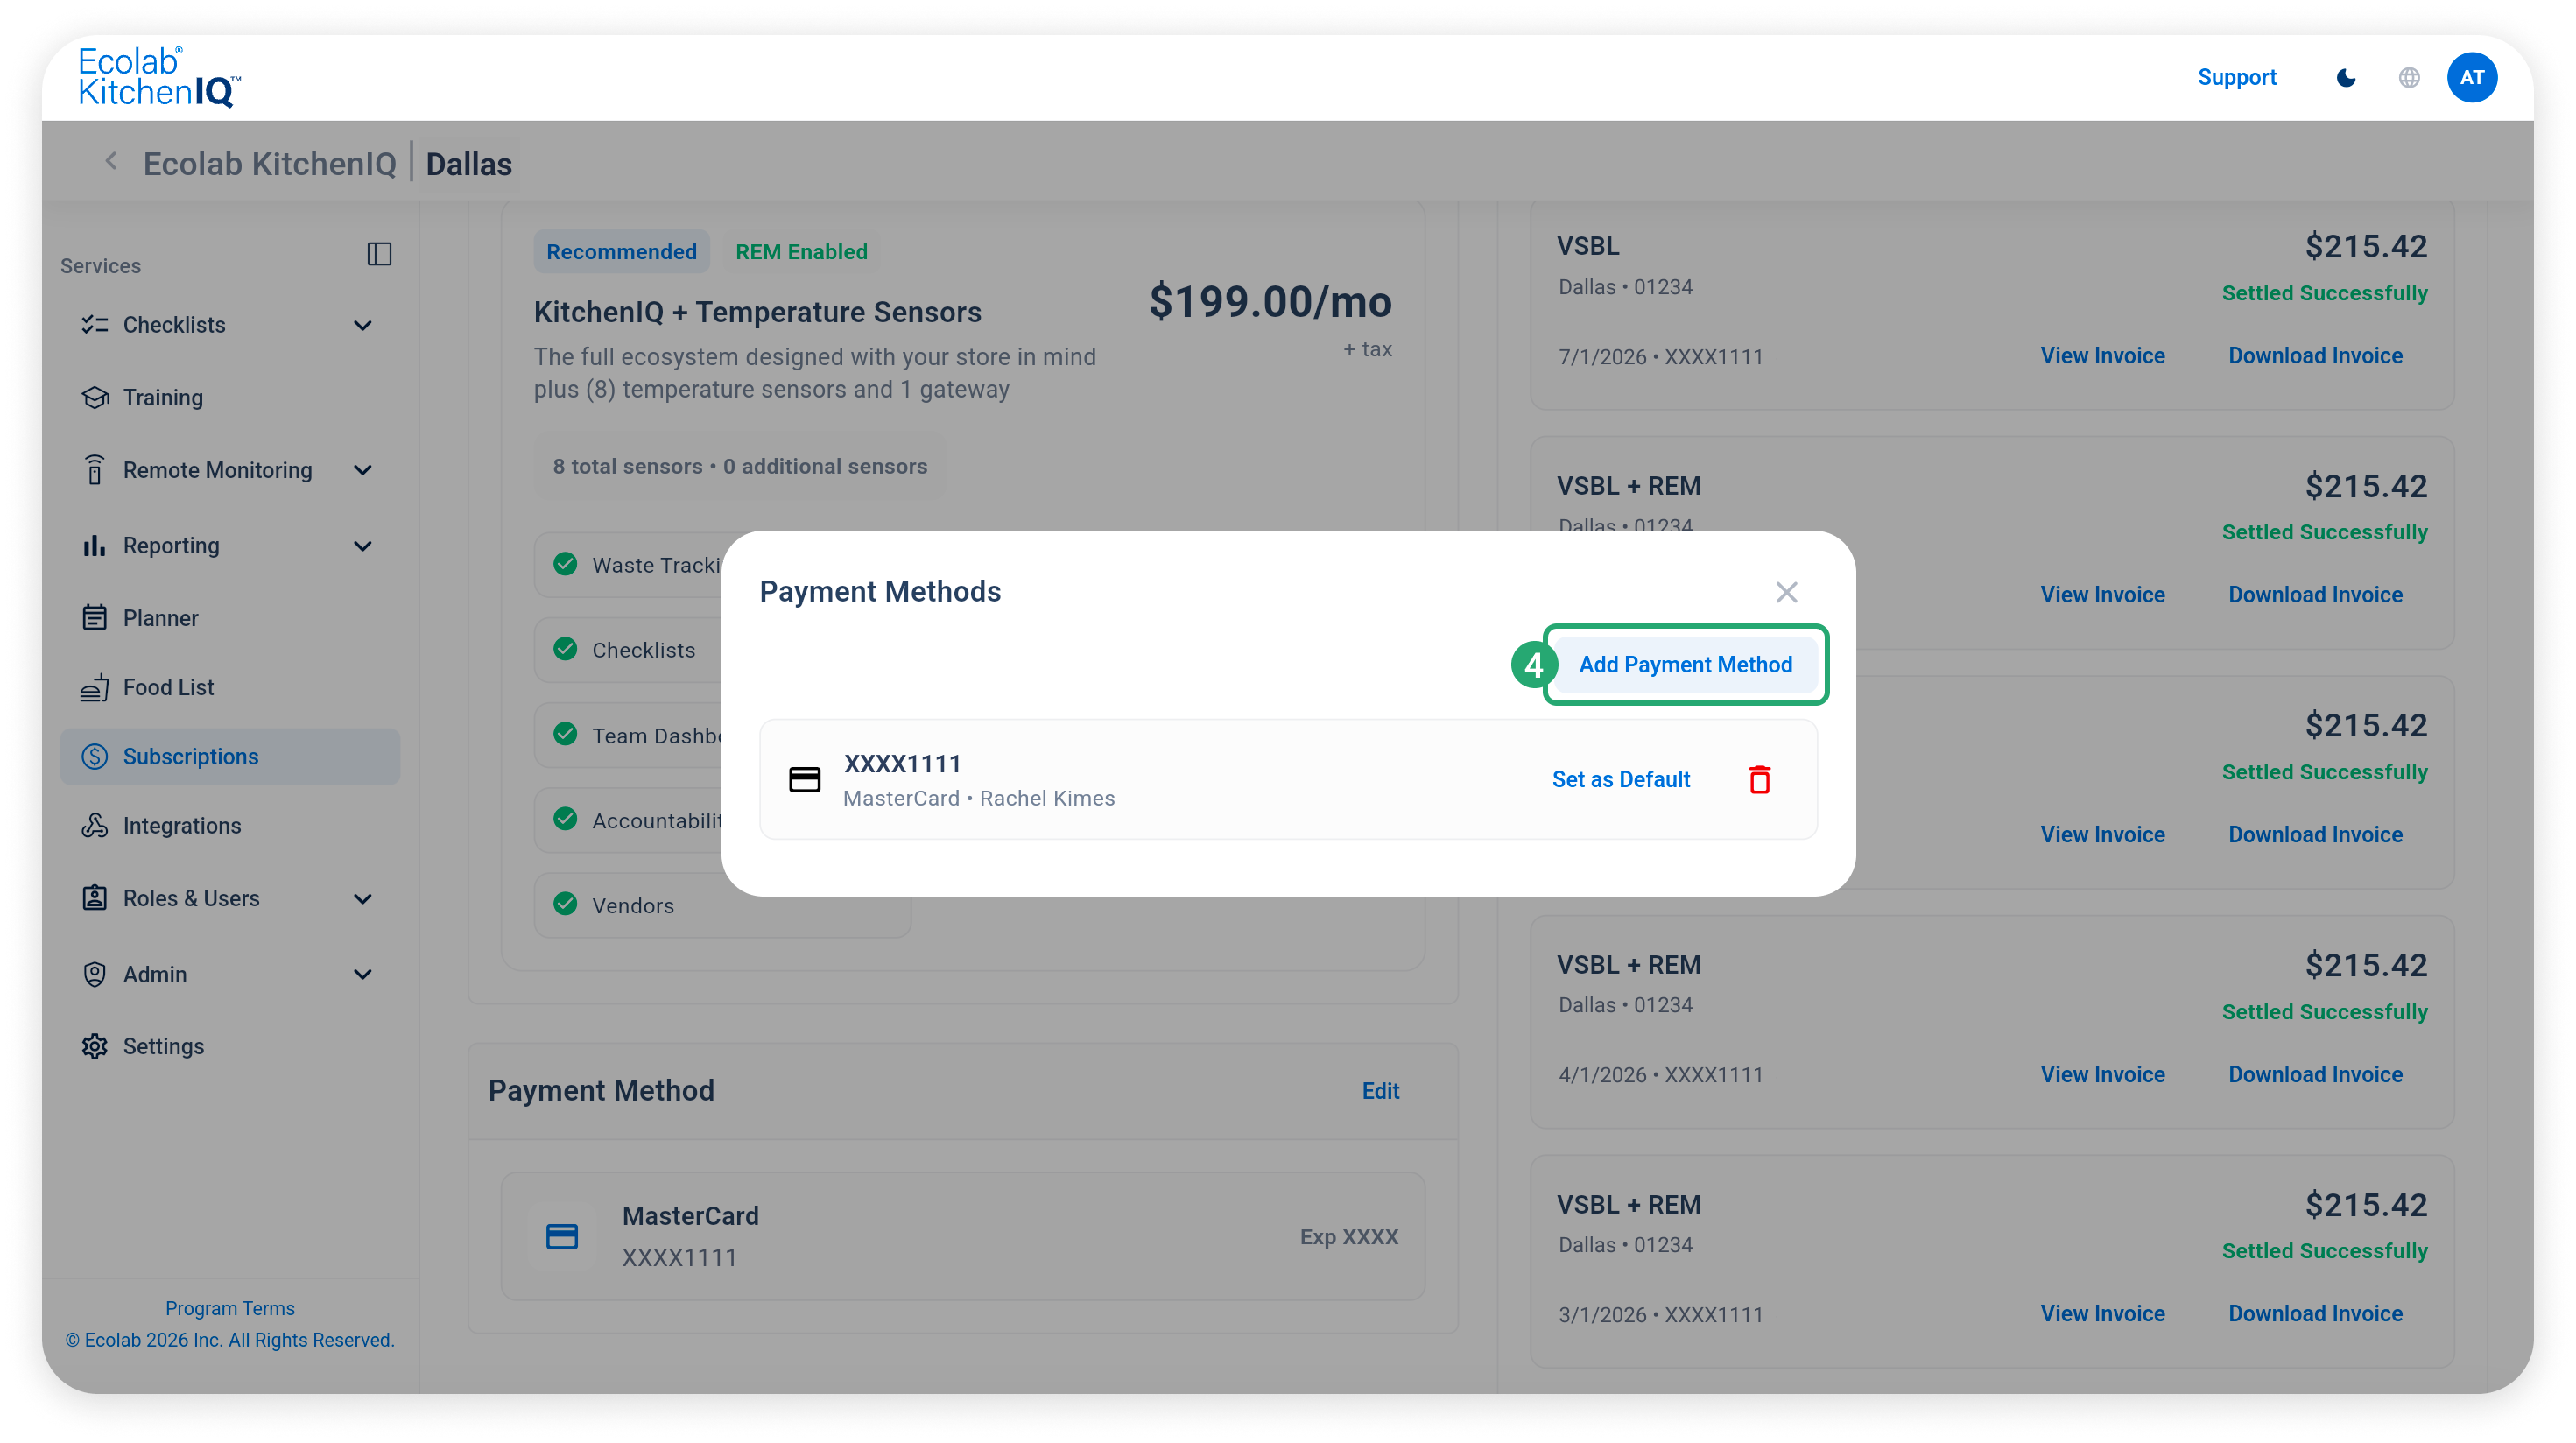Click Edit in Payment Method section
The image size is (2576, 1443).
(x=1380, y=1092)
